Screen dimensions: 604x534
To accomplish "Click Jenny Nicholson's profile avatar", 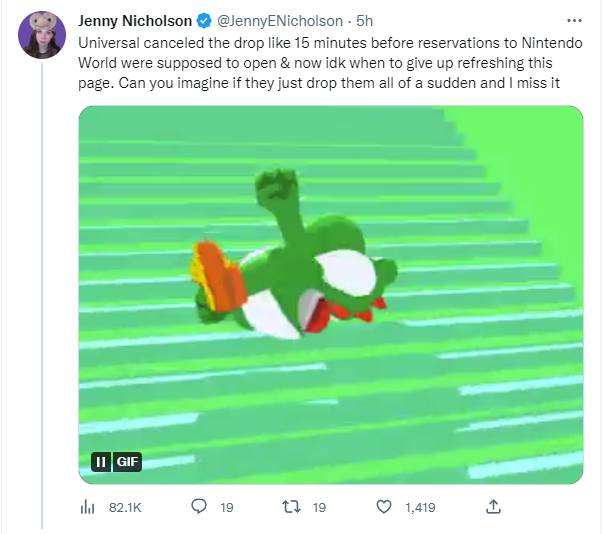I will 42,35.
